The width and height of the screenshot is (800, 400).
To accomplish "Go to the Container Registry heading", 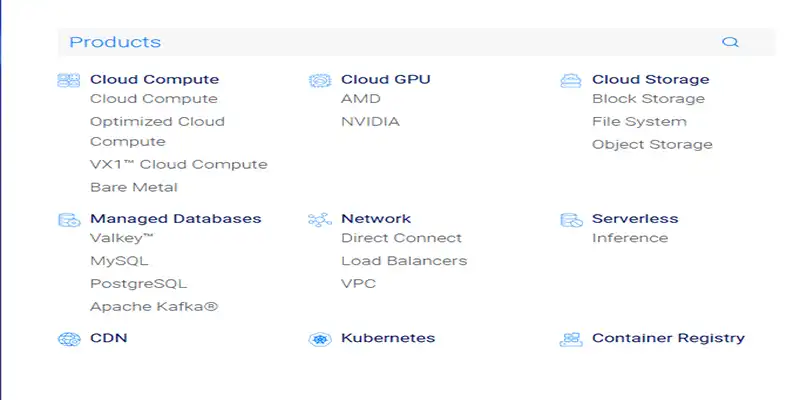I will point(668,338).
